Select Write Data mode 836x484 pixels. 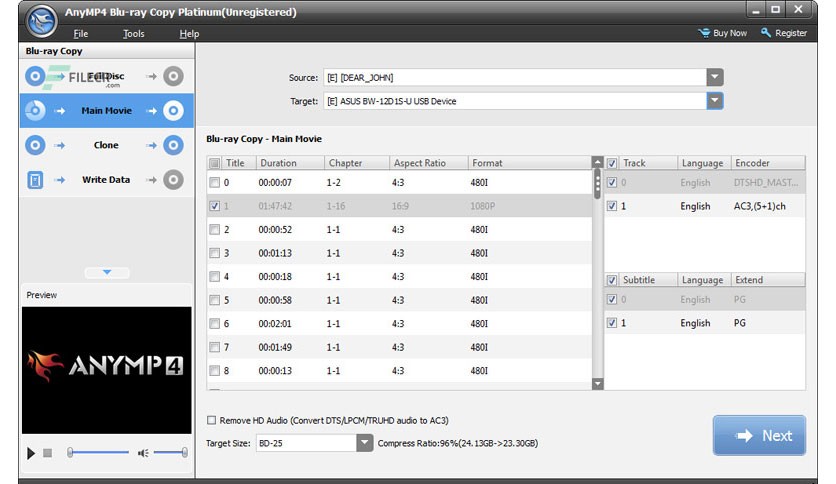107,180
